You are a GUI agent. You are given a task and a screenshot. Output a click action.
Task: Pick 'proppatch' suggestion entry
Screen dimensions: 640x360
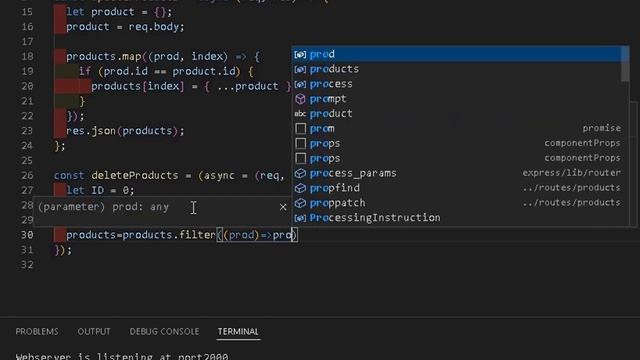pos(457,203)
